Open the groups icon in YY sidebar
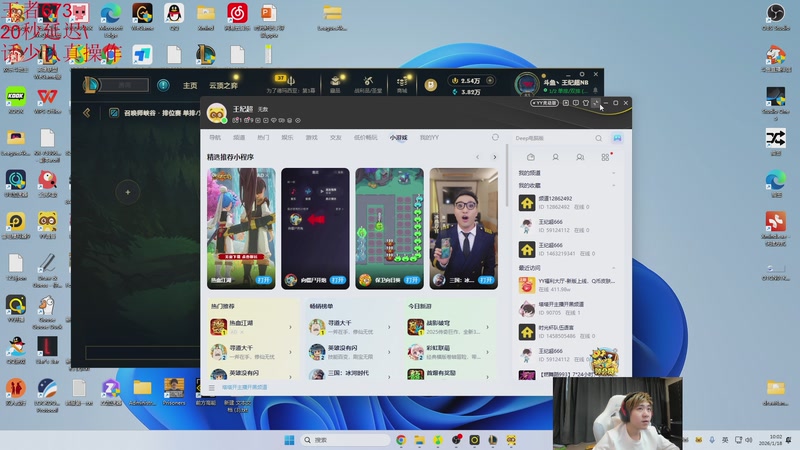Image resolution: width=800 pixels, height=450 pixels. (x=580, y=157)
